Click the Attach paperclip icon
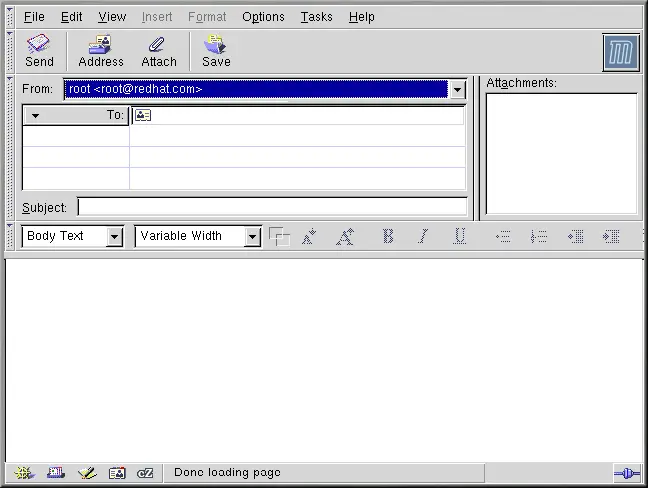The width and height of the screenshot is (648, 488). click(x=158, y=51)
